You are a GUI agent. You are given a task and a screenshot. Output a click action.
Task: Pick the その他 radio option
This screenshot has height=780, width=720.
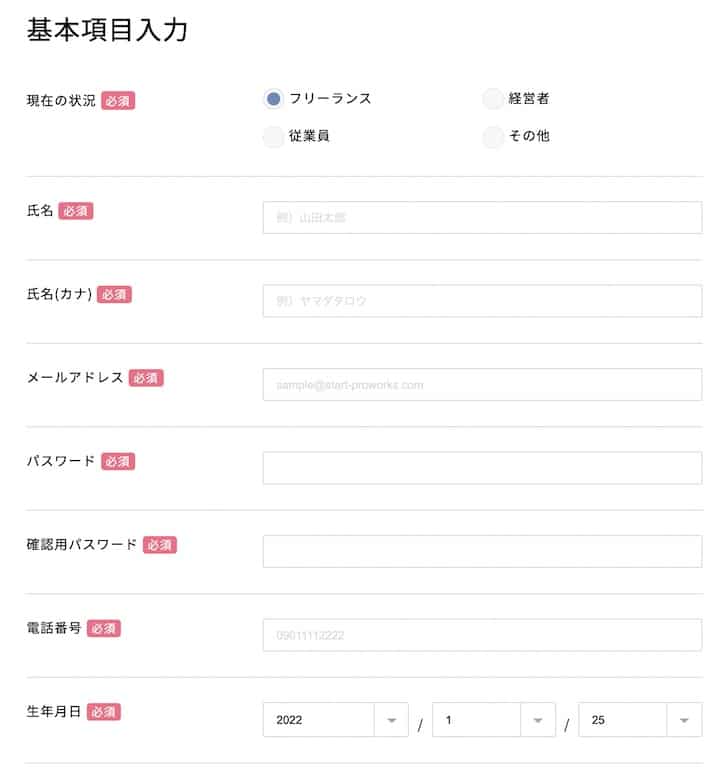(x=493, y=136)
